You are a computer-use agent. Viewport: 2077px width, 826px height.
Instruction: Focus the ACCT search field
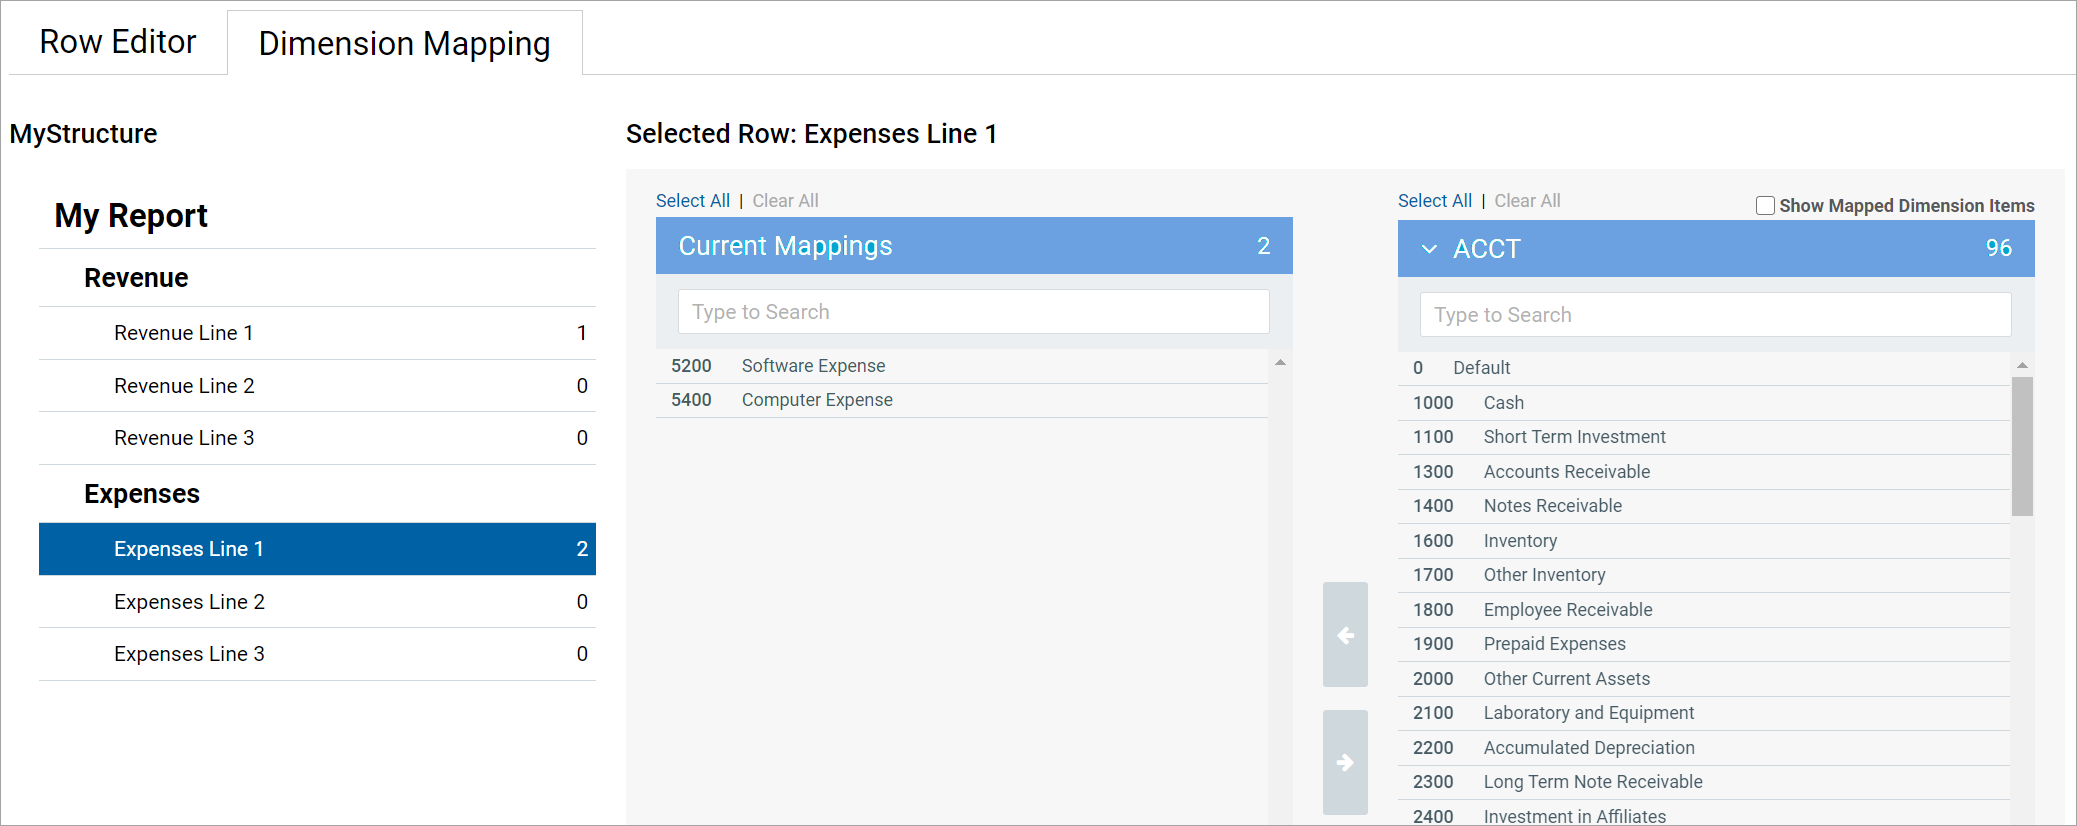[1715, 315]
